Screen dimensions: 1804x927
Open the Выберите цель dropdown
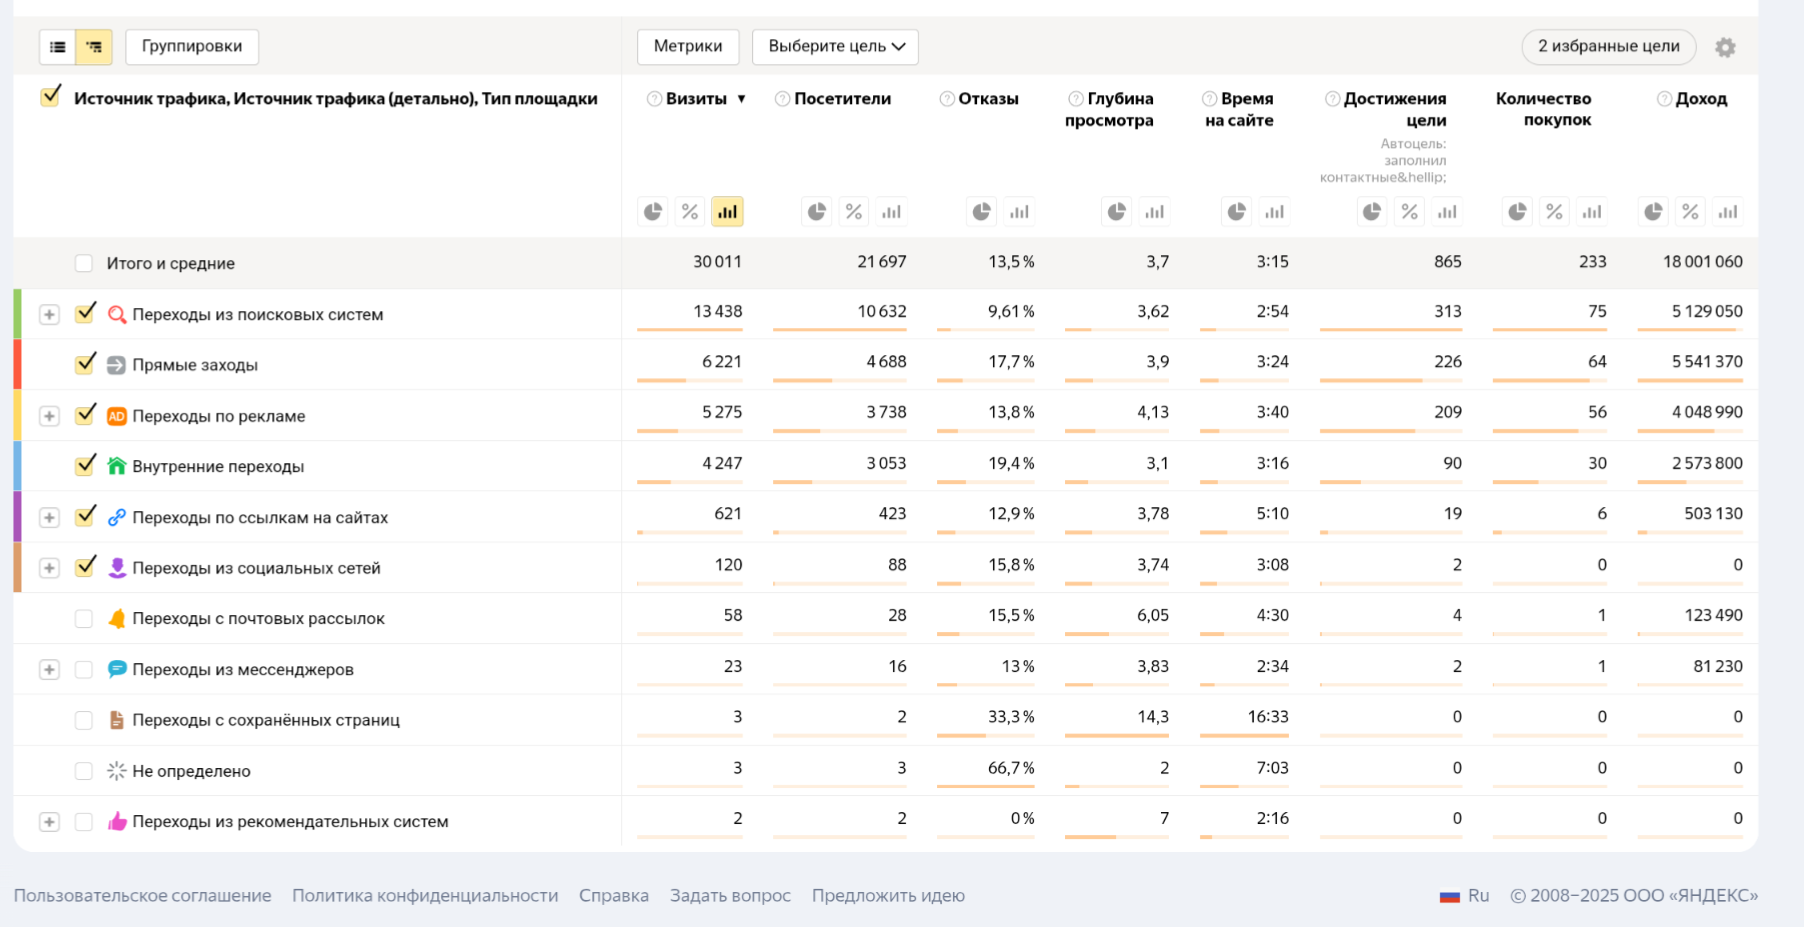tap(835, 47)
